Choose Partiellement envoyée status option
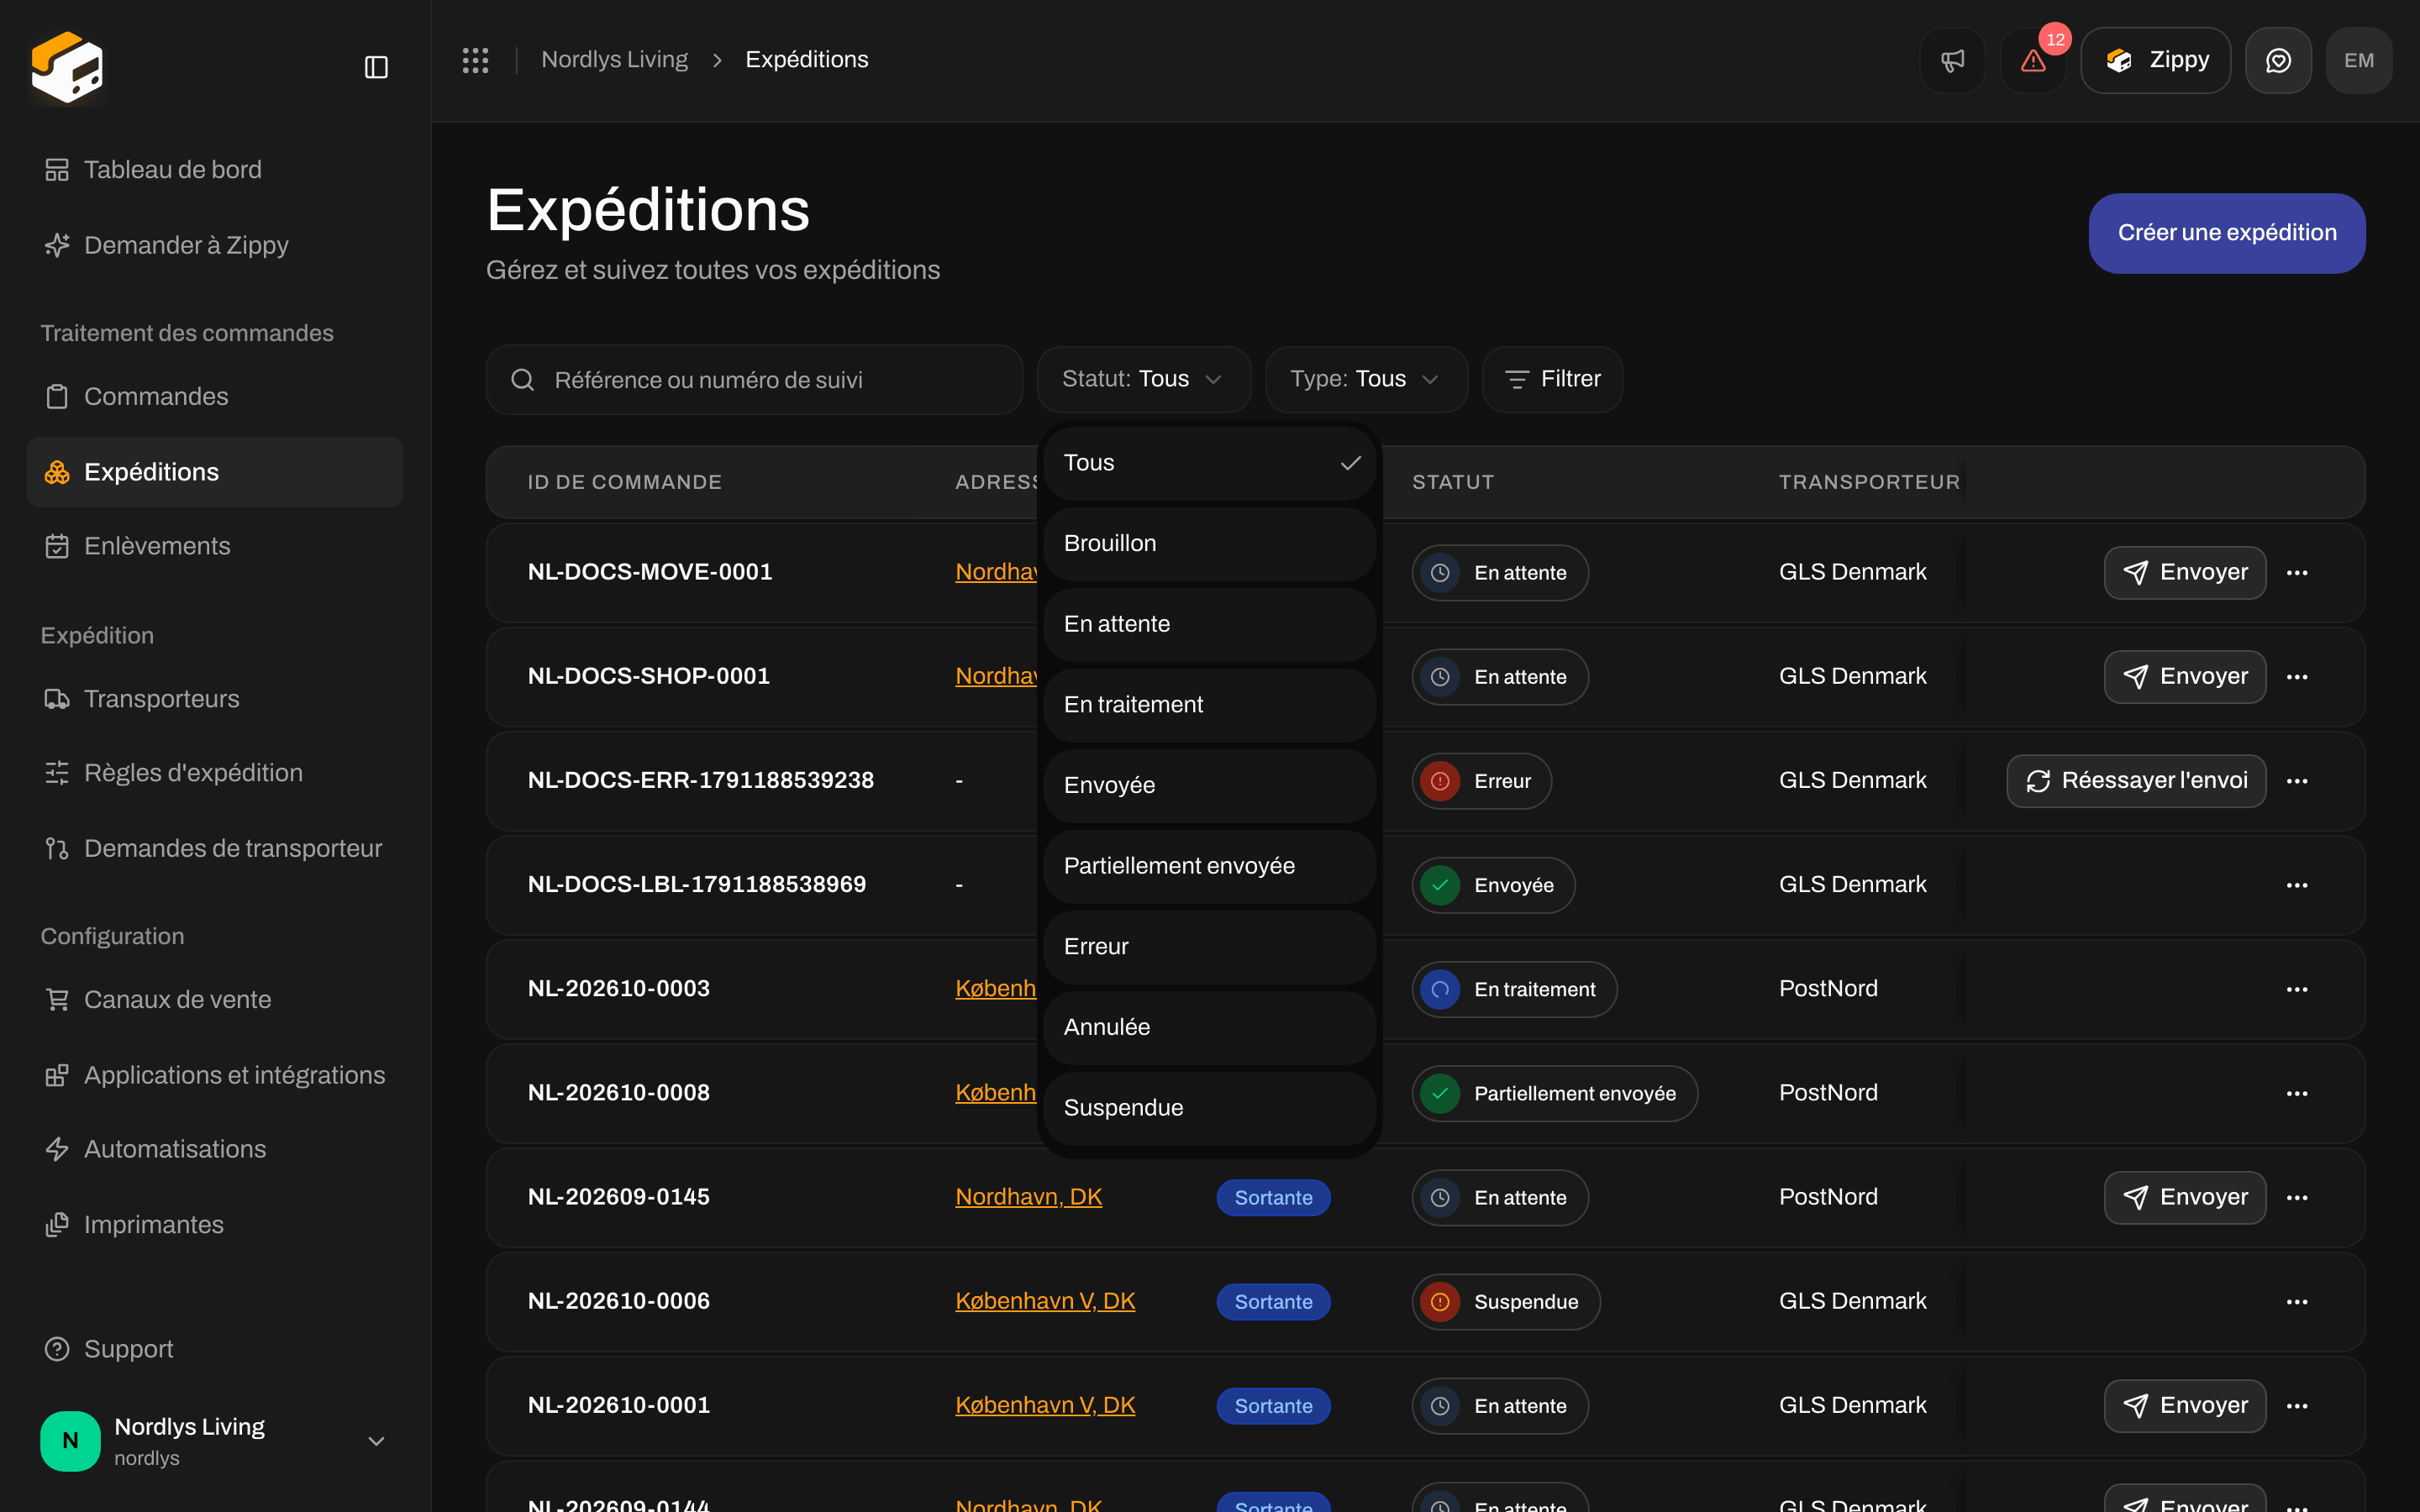 1209,866
